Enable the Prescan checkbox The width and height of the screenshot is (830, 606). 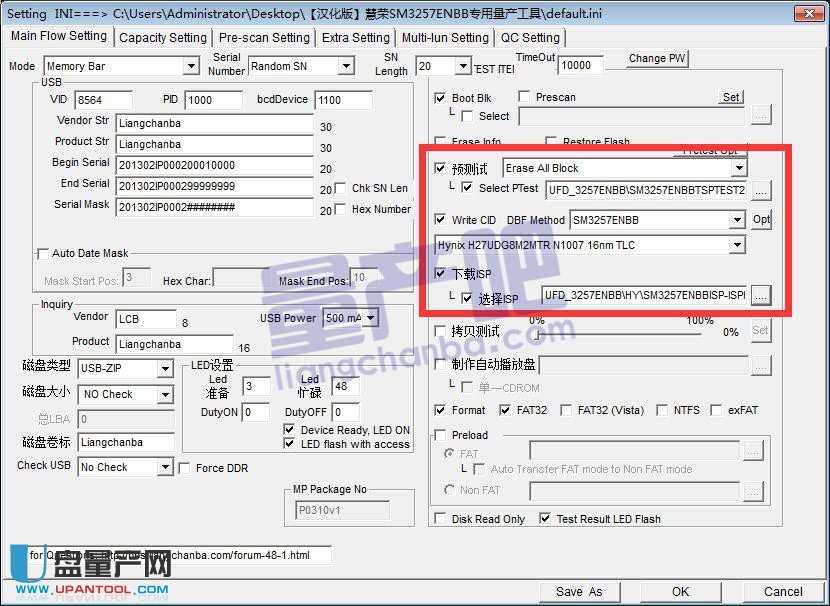point(525,97)
